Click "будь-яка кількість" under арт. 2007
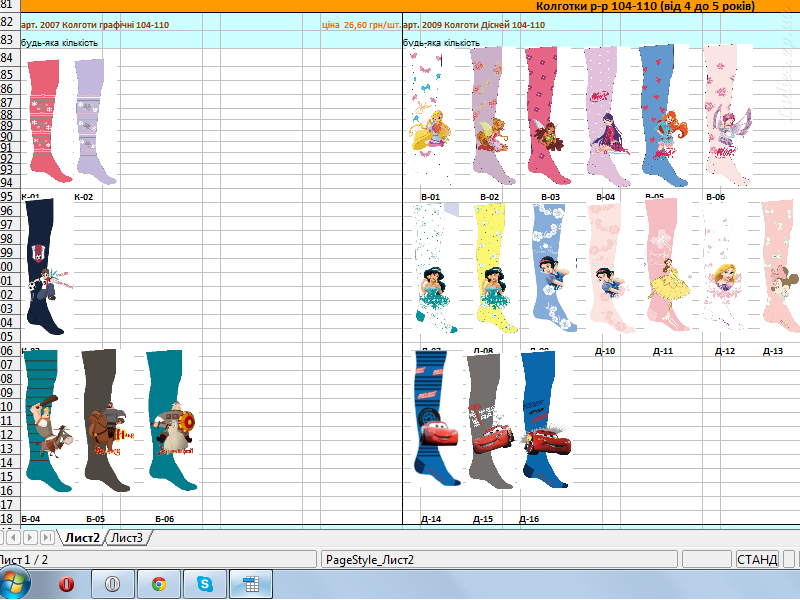The width and height of the screenshot is (800, 600). (x=59, y=43)
